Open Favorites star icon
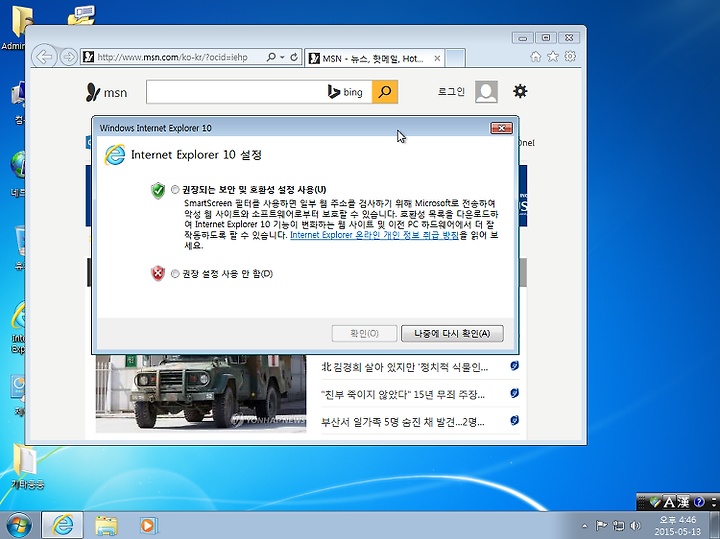The image size is (720, 539). point(553,56)
